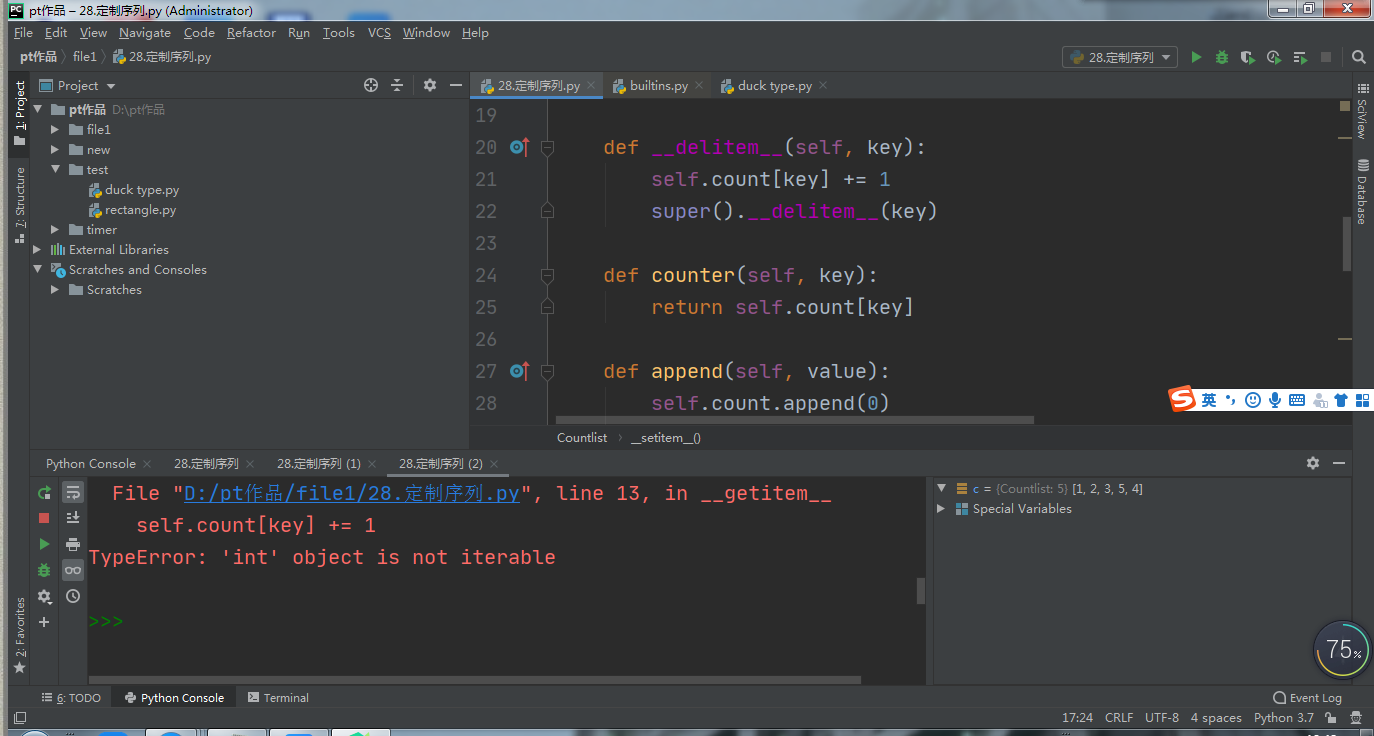The width and height of the screenshot is (1374, 736).
Task: Toggle the SciView panel on the right
Action: click(x=1361, y=112)
